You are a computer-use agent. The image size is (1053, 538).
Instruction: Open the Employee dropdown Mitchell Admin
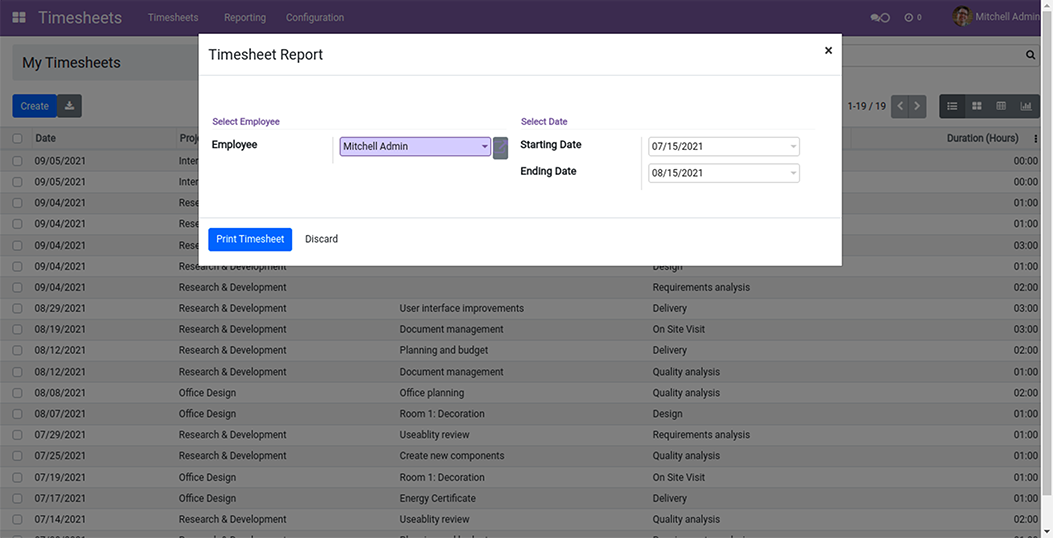415,146
